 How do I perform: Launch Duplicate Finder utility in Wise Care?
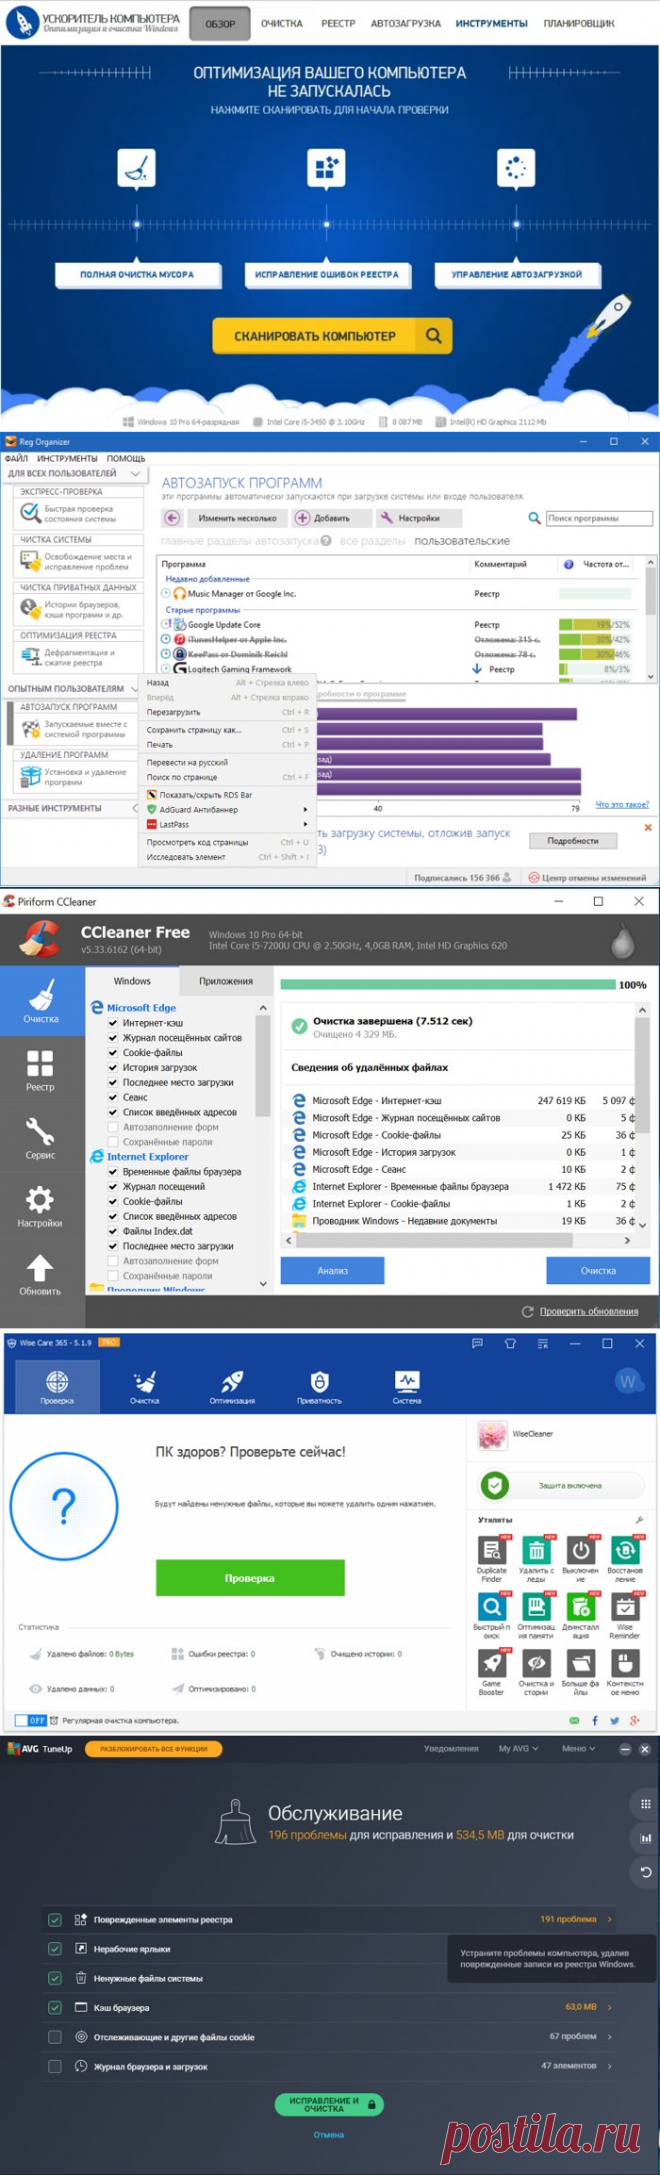pos(491,1557)
